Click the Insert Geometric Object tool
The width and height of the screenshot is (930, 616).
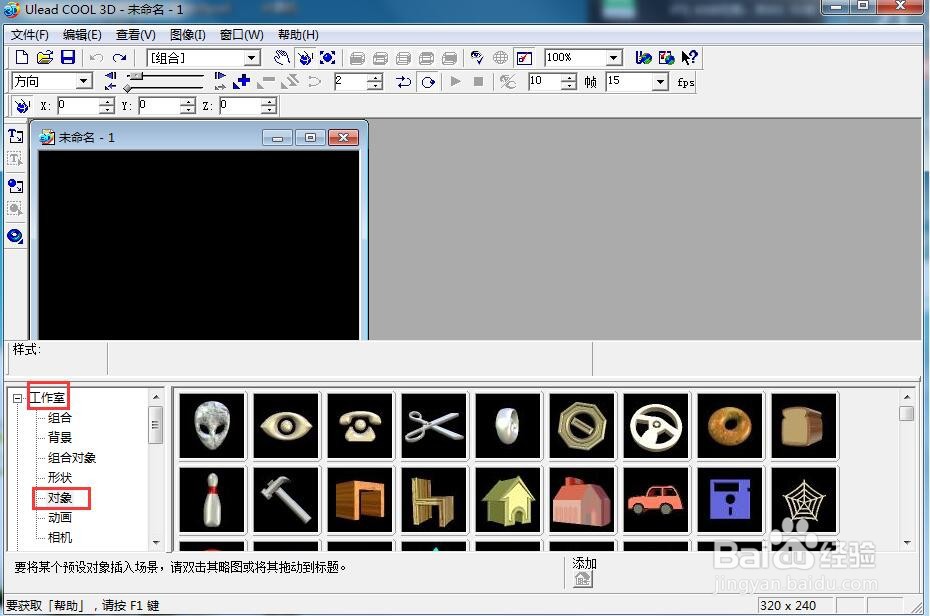[x=15, y=237]
